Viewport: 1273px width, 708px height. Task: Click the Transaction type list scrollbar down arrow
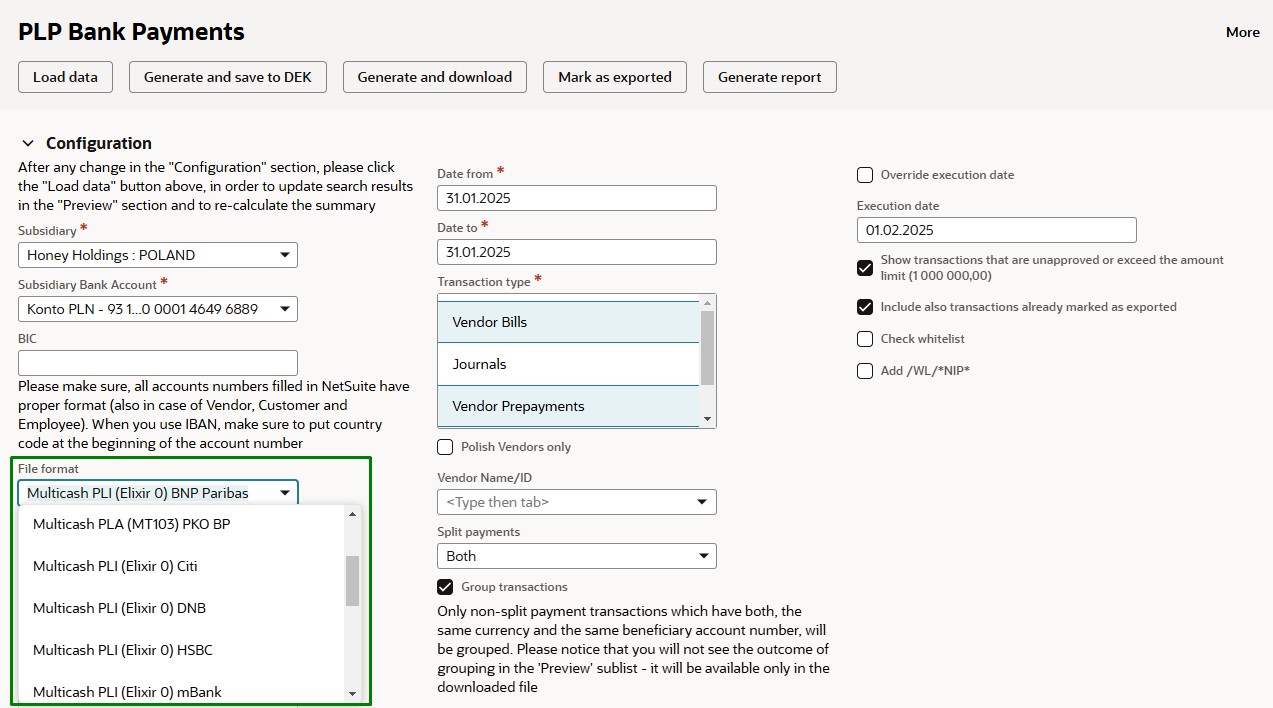tap(708, 419)
